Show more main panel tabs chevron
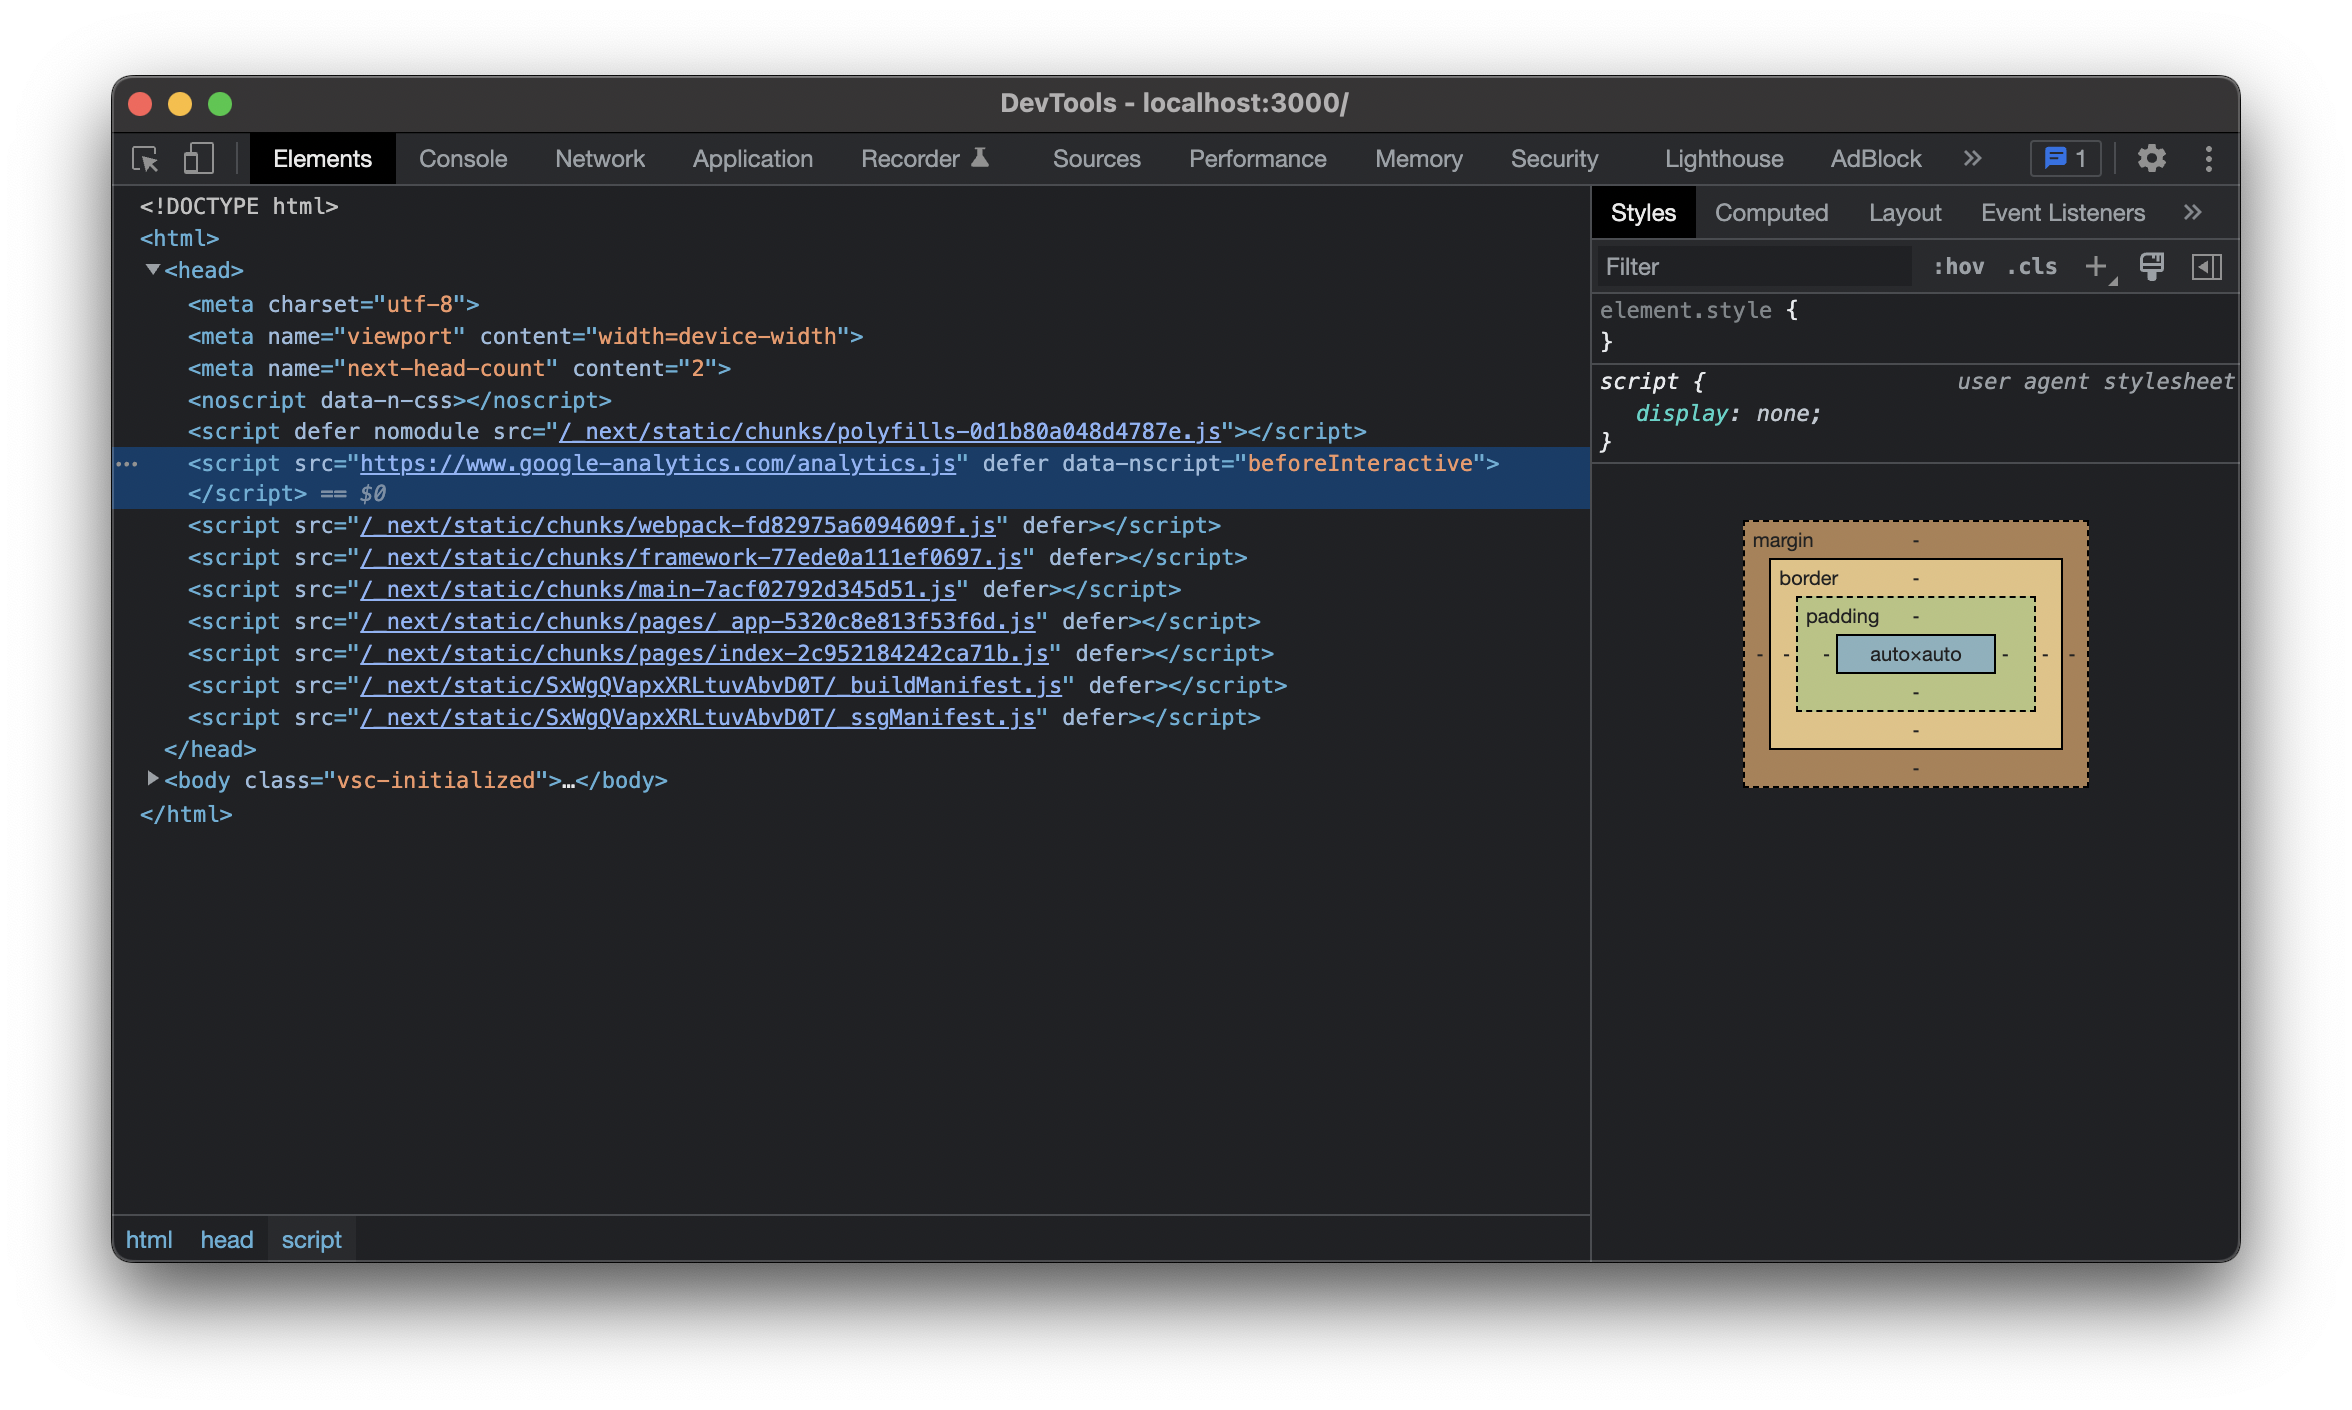The image size is (2352, 1410). 1972,159
